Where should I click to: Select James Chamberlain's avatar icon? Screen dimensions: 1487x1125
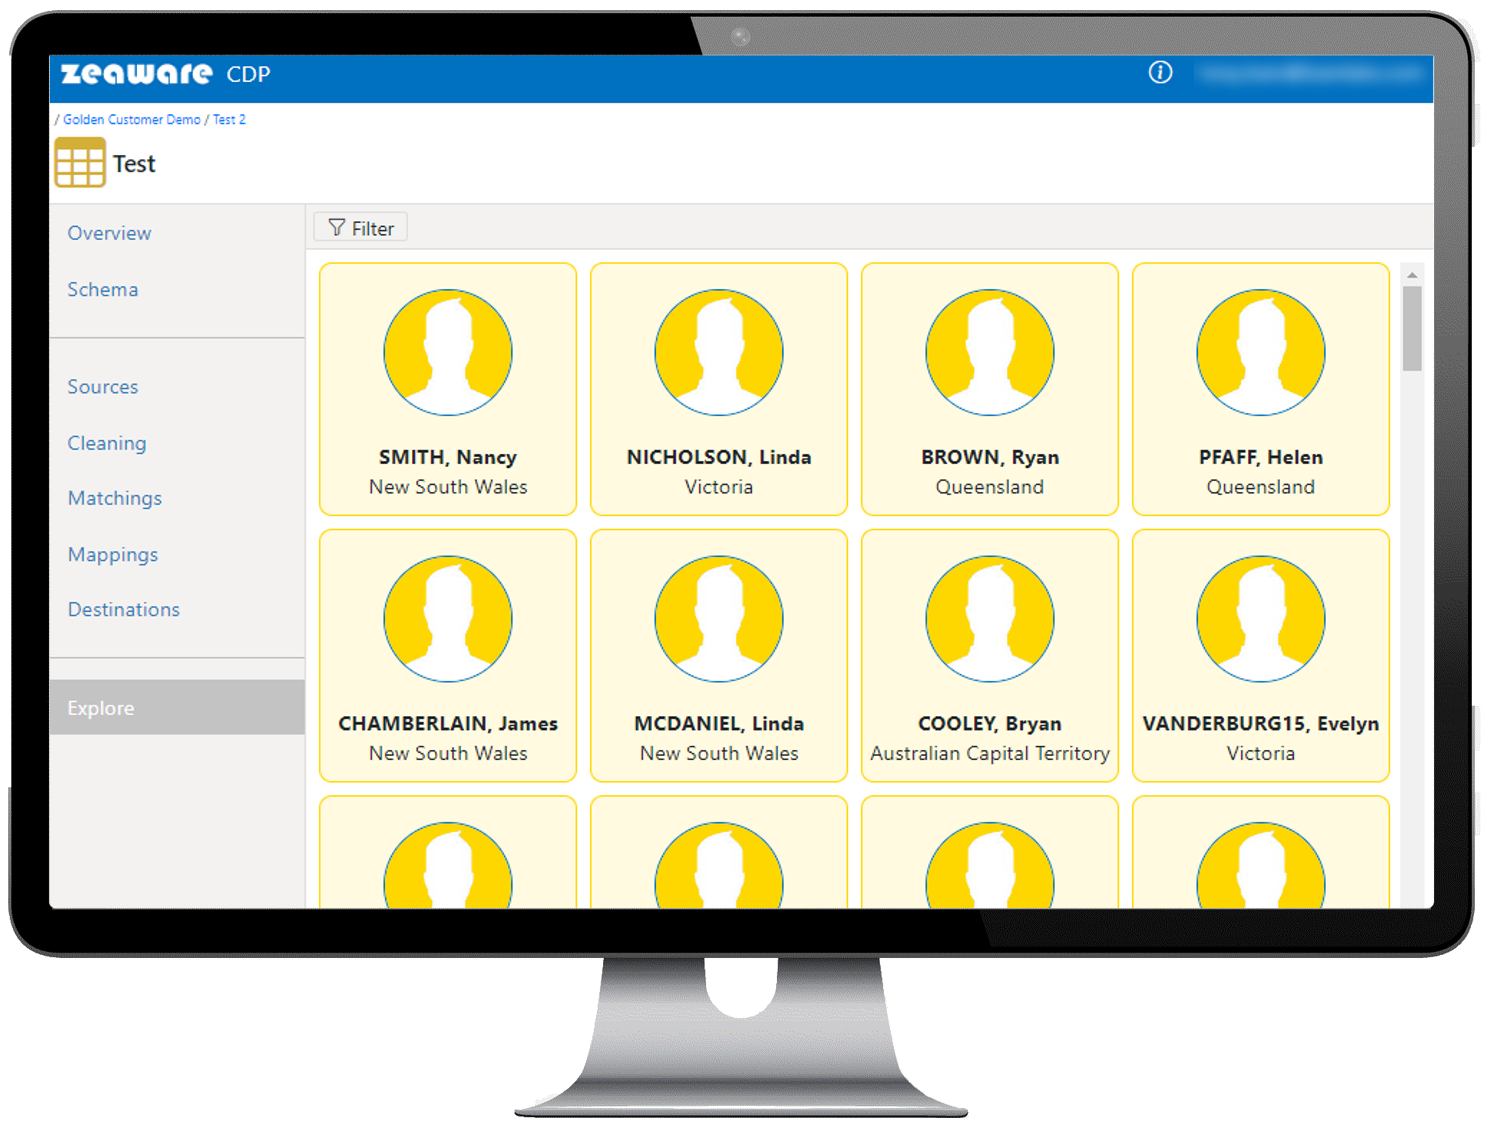448,618
